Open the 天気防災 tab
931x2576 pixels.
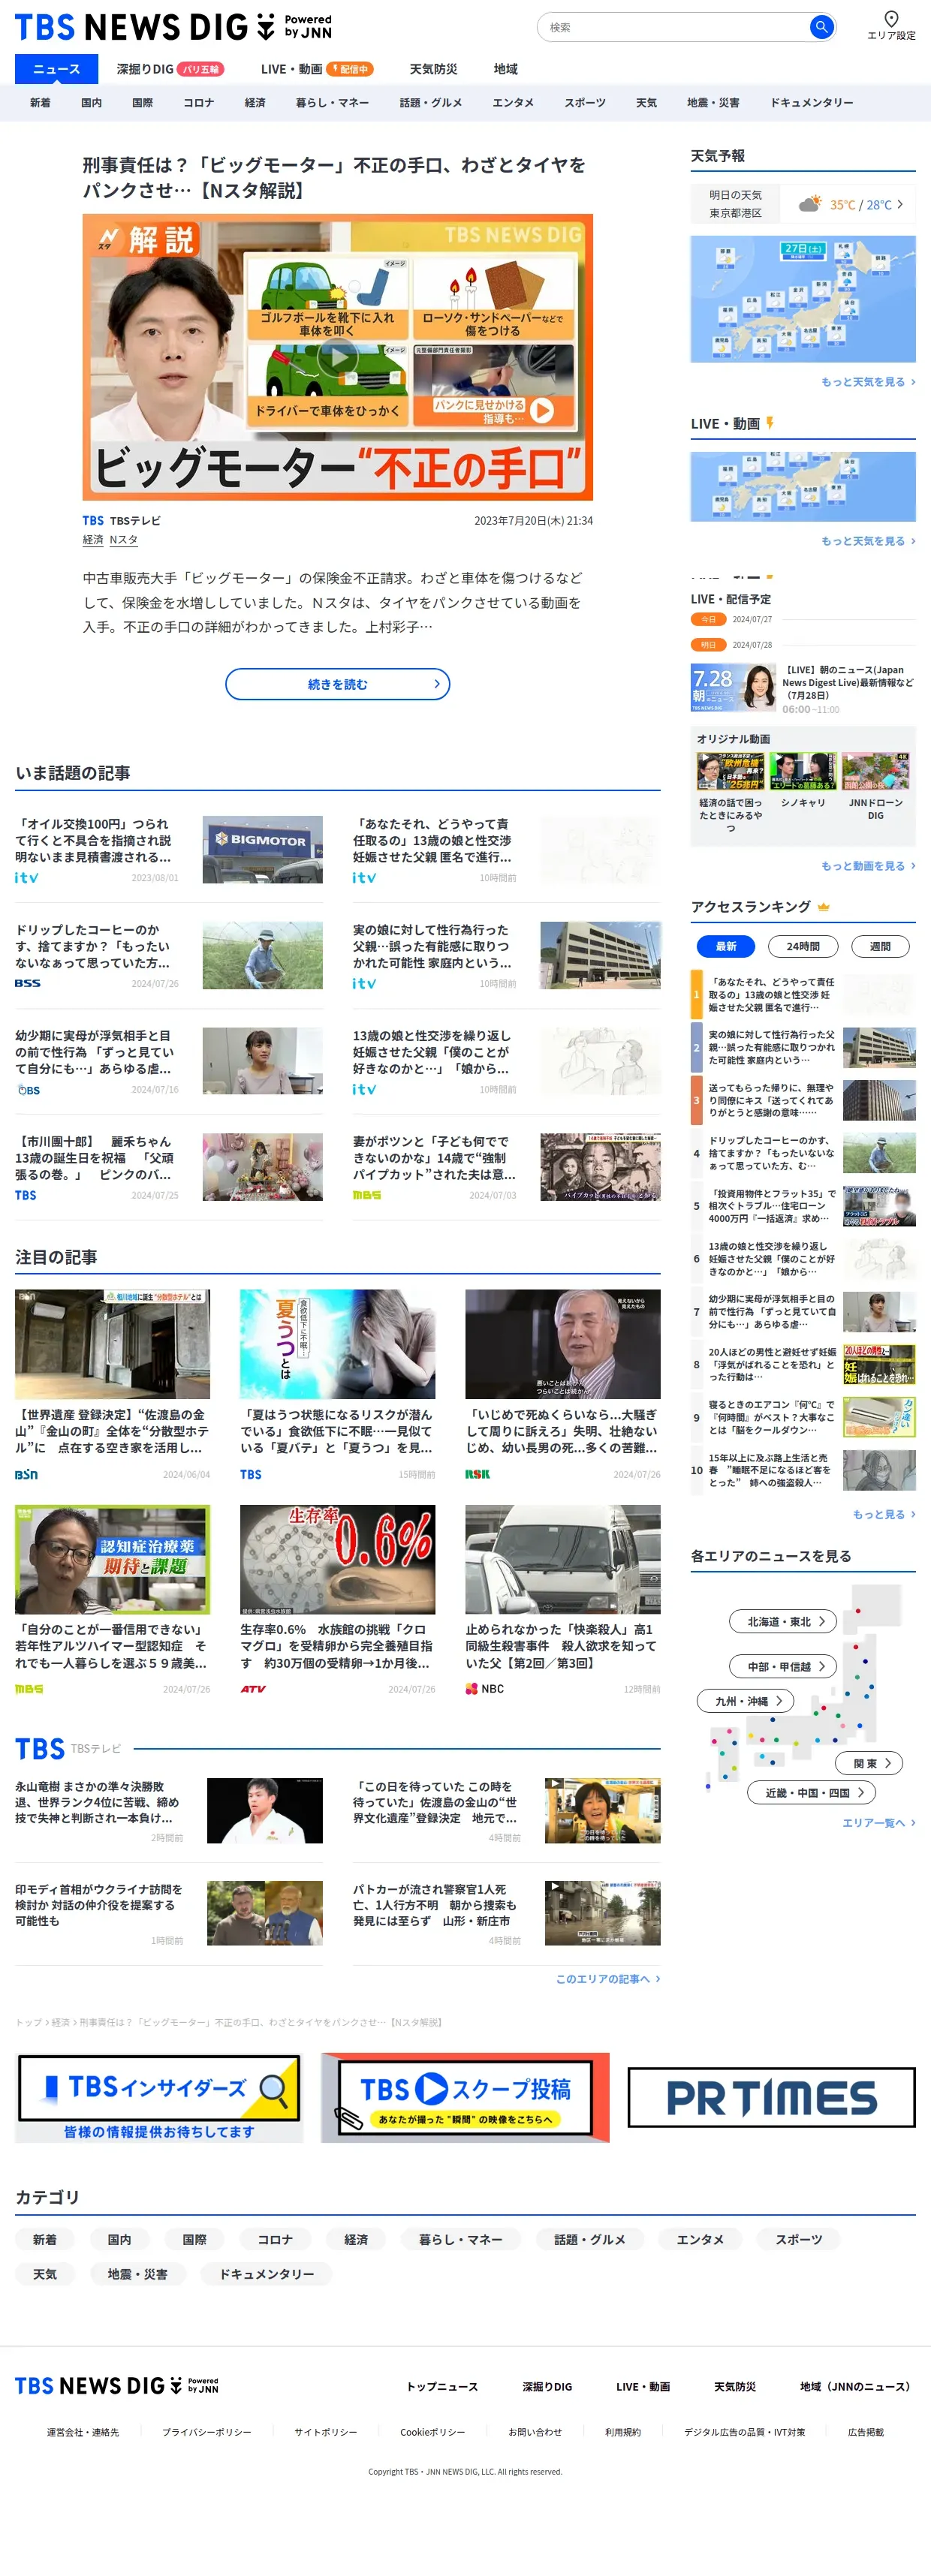tap(433, 69)
